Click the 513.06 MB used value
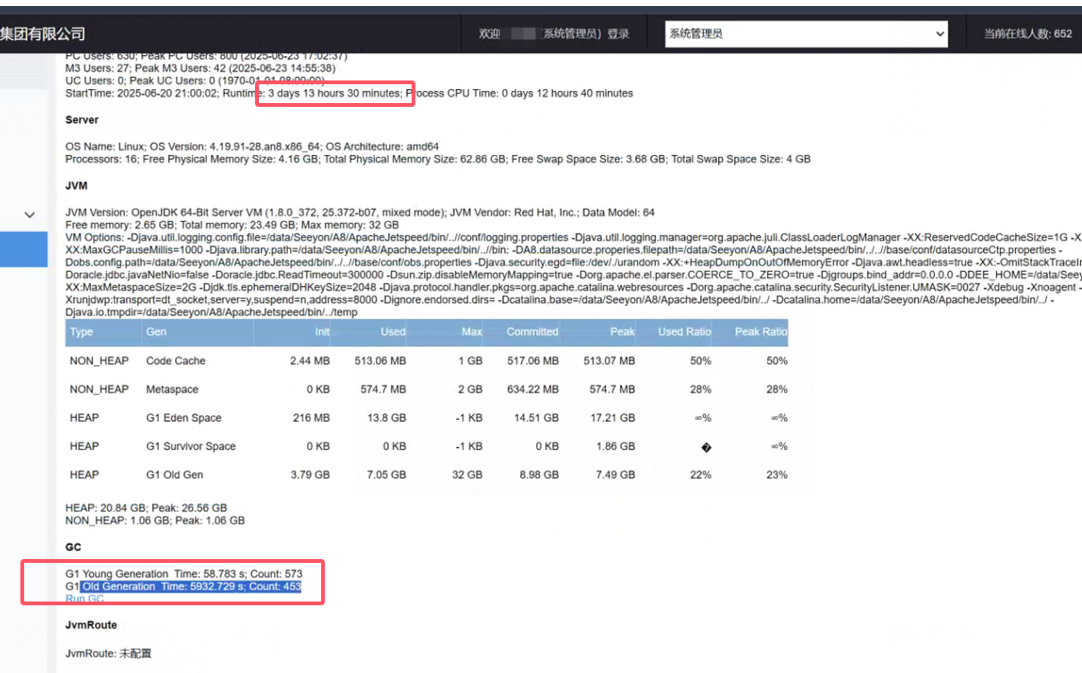The height and width of the screenshot is (673, 1082). 380,361
